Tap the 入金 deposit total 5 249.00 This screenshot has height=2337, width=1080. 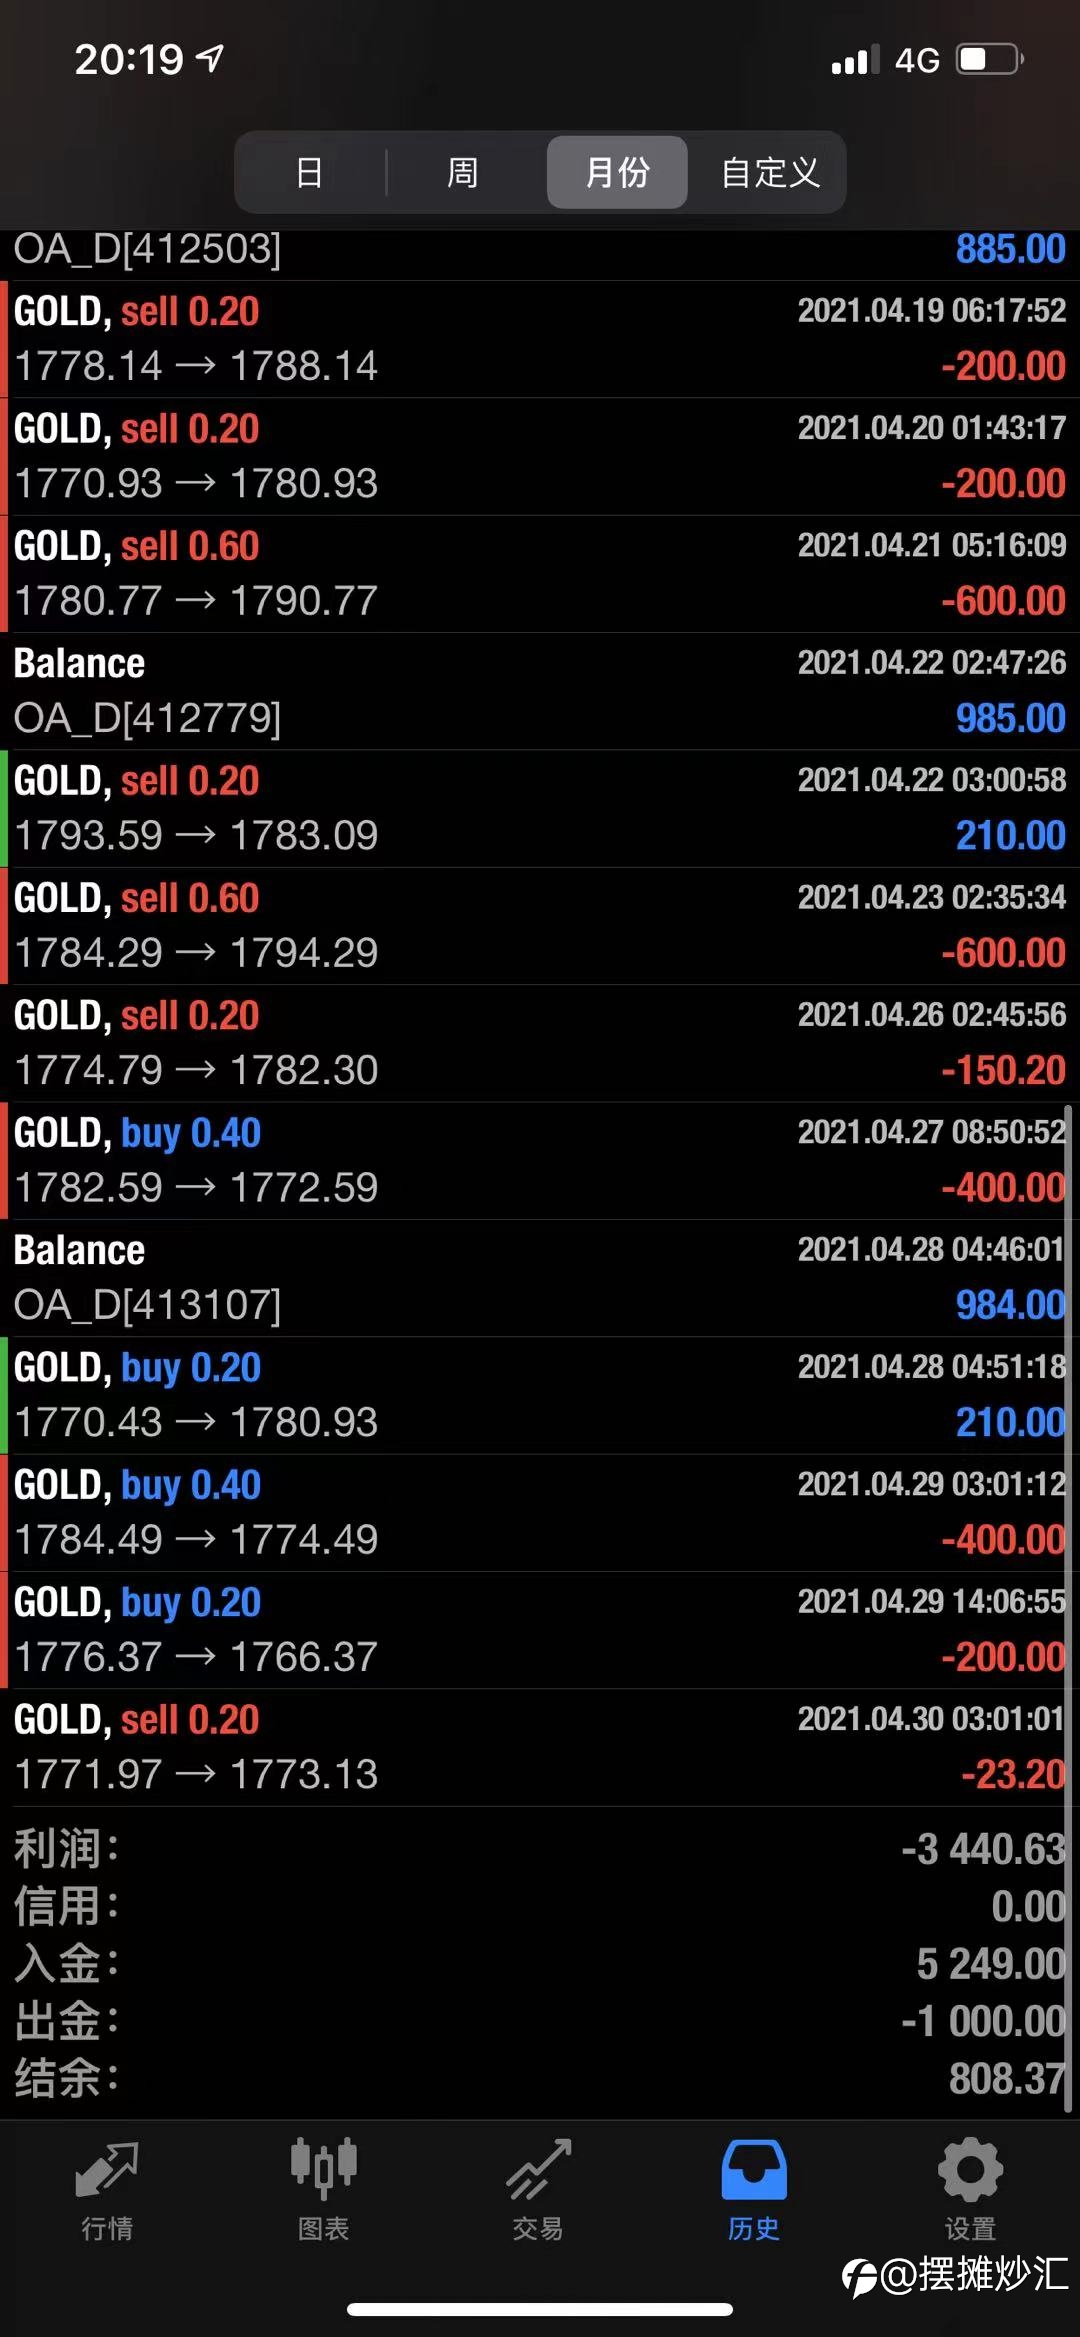click(x=991, y=1964)
